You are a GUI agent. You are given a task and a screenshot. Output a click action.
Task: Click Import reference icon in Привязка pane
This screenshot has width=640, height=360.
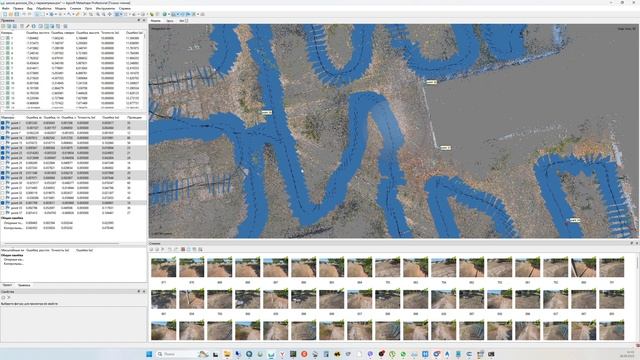point(3,26)
